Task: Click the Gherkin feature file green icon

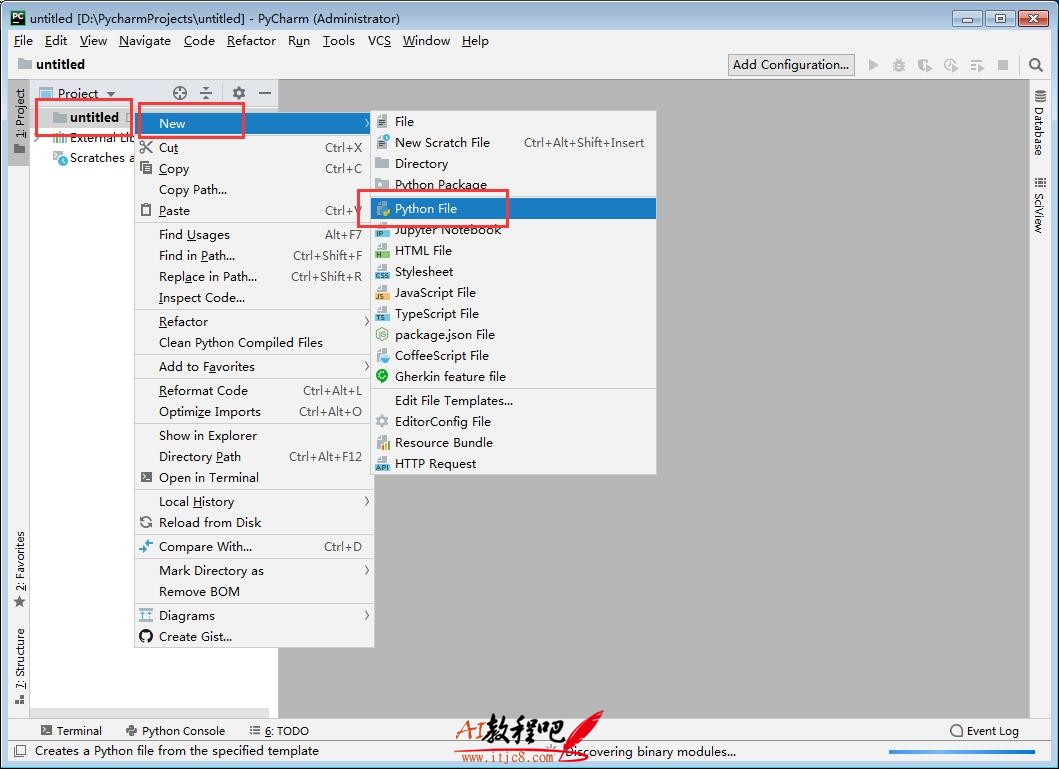Action: pos(382,376)
